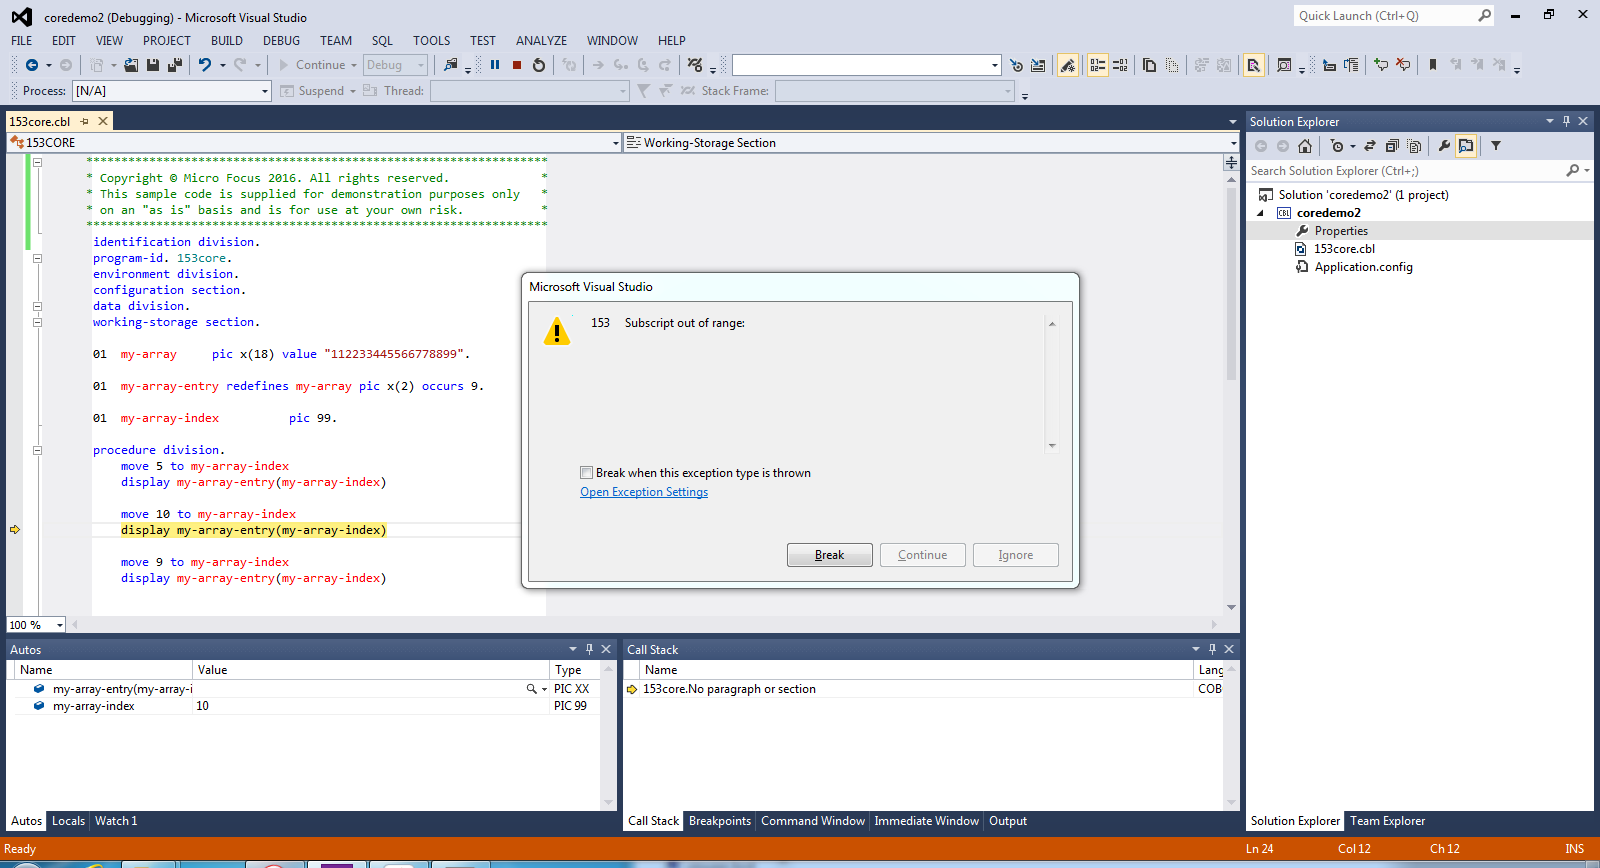This screenshot has width=1600, height=868.
Task: Open Solution Explorer search options dropdown arrow
Action: point(1586,171)
